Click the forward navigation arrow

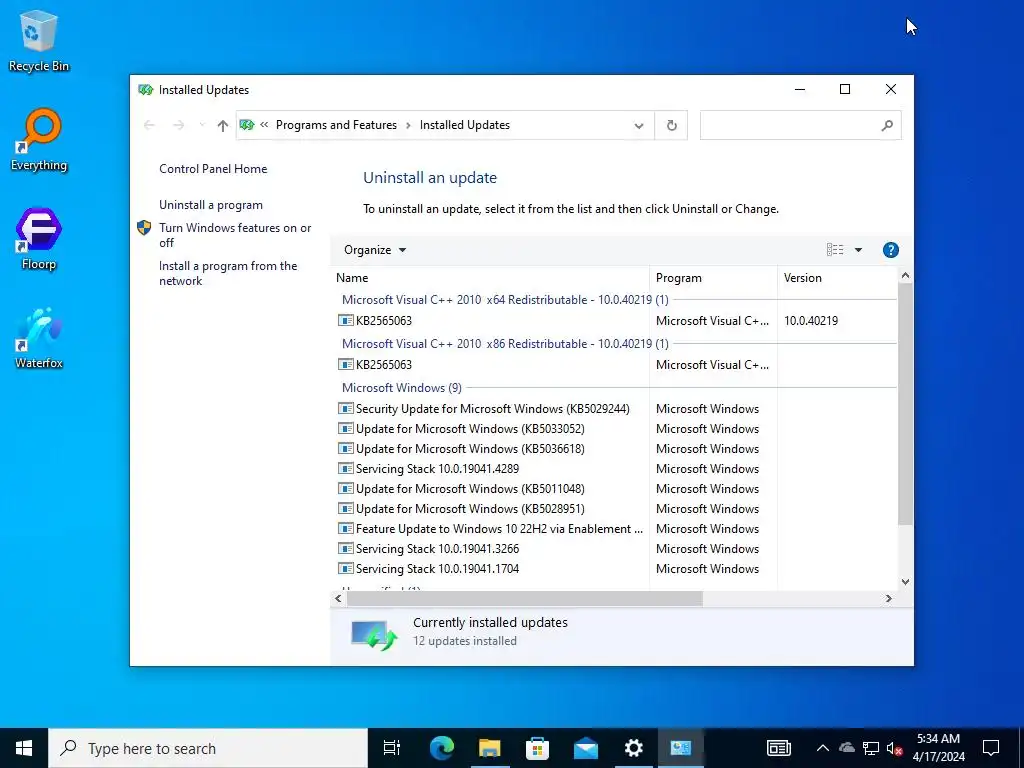click(178, 125)
